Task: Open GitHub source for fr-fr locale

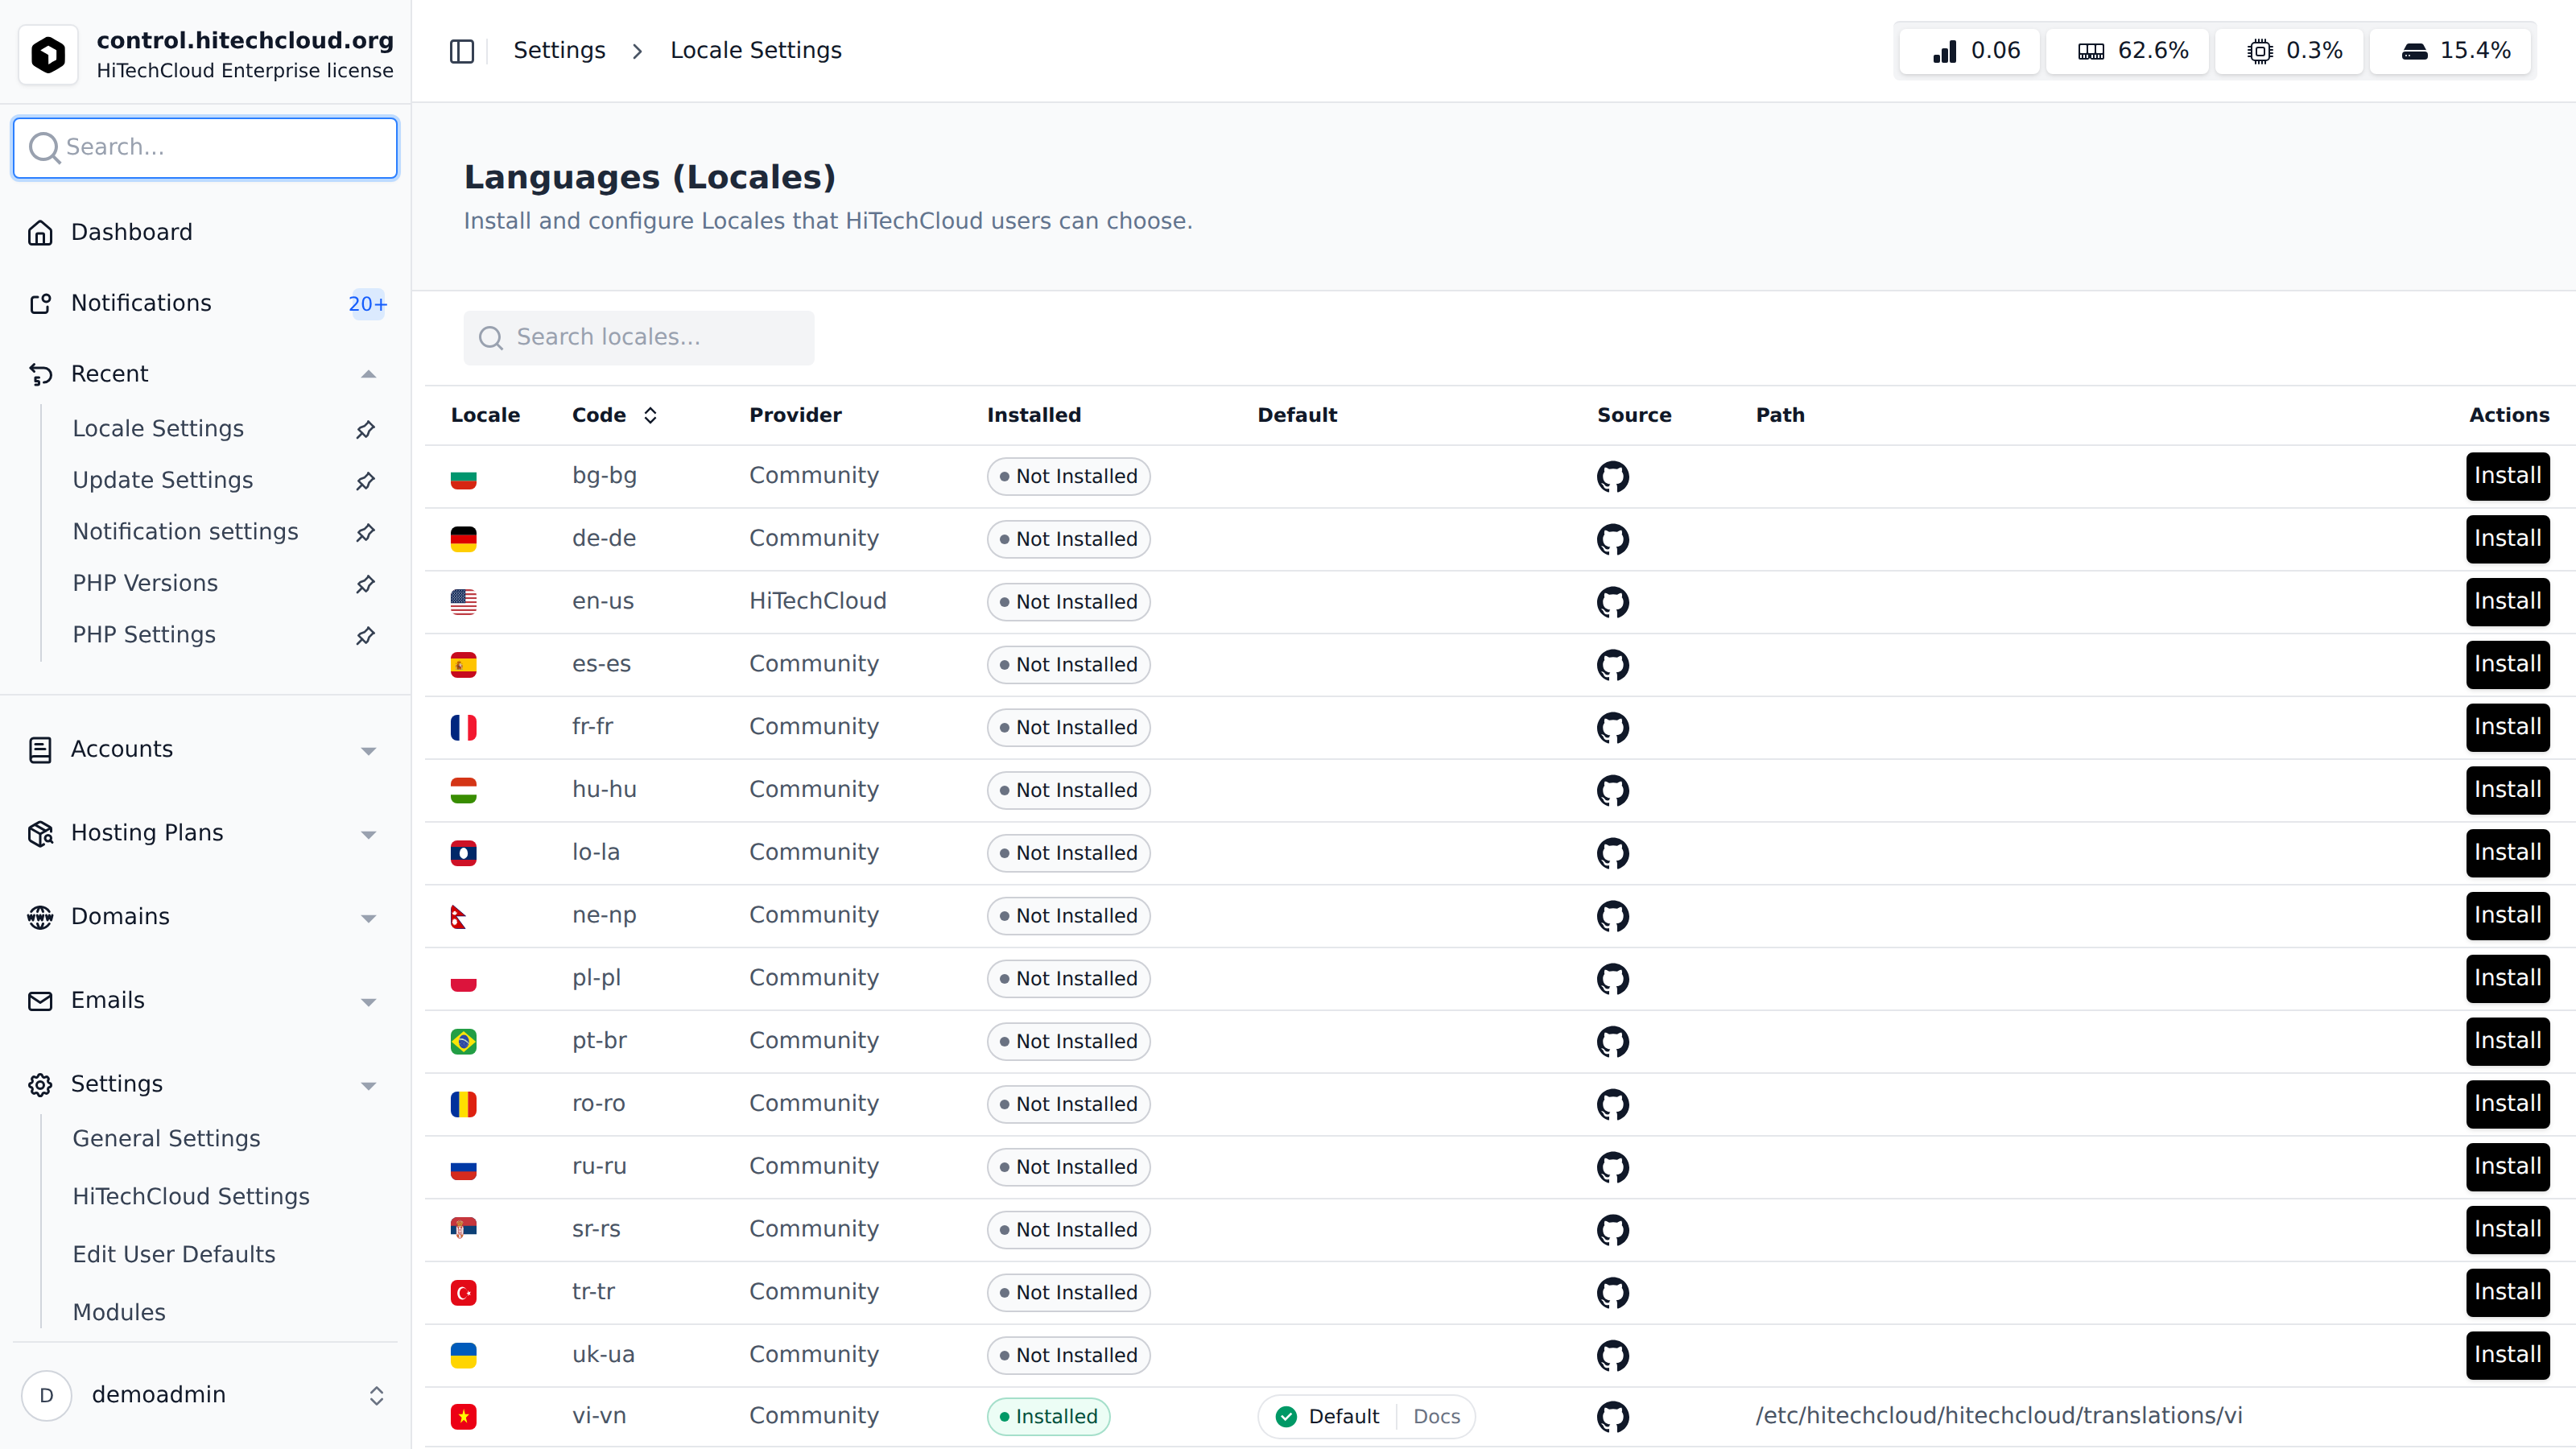Action: point(1612,727)
